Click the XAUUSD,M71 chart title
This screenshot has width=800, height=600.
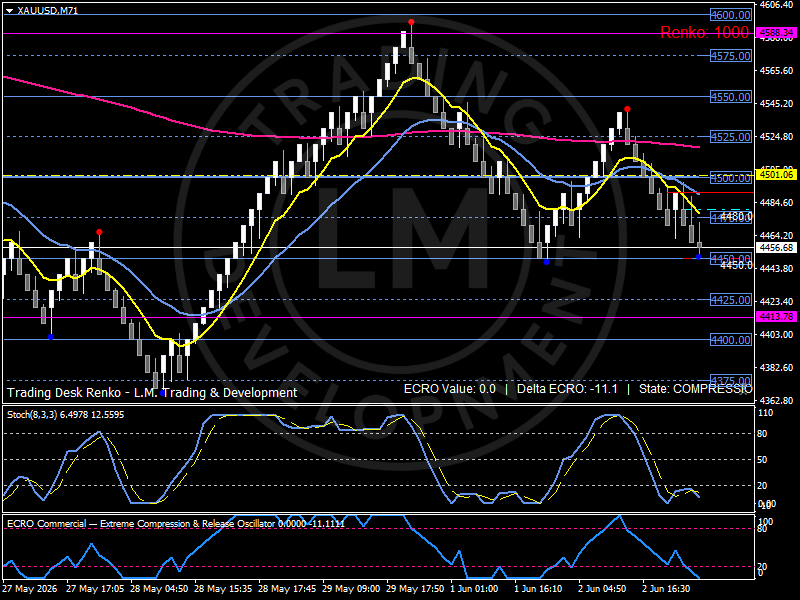[47, 11]
